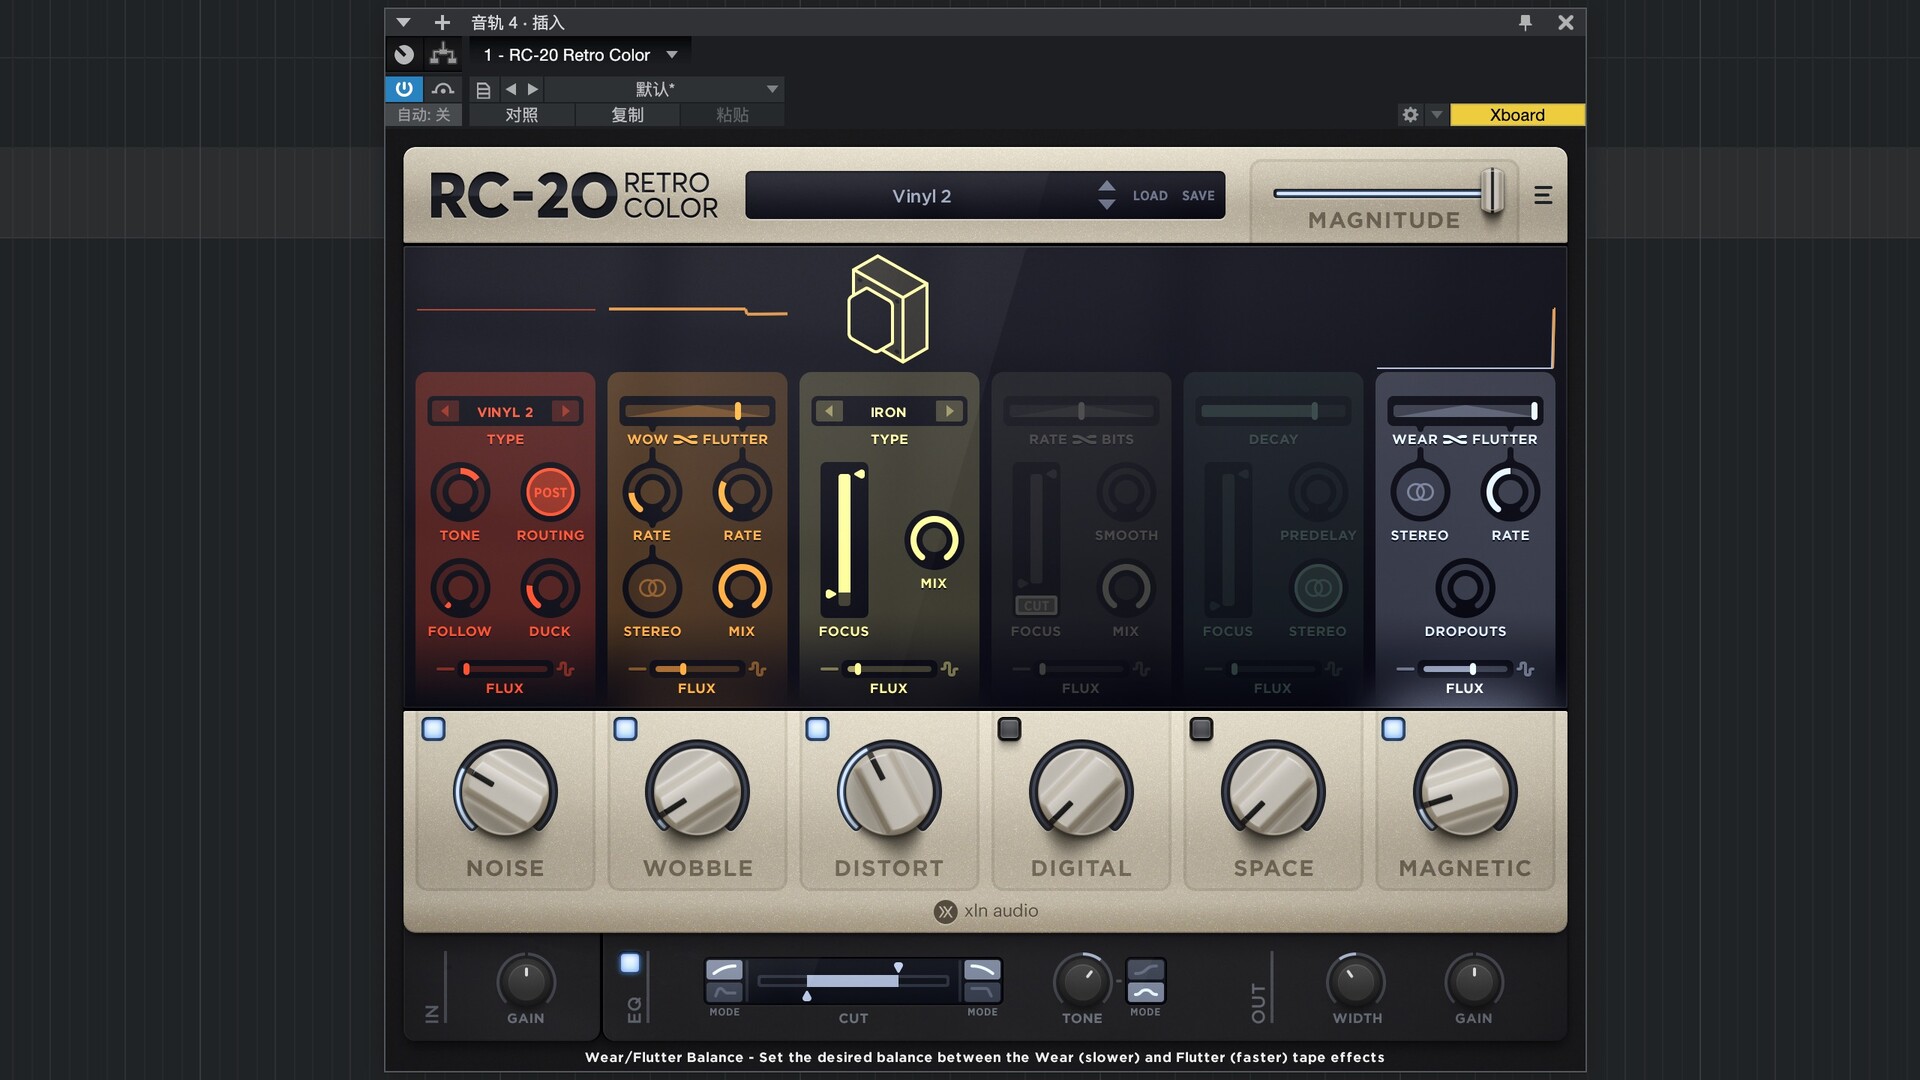The height and width of the screenshot is (1080, 1920).
Task: Enable the Digital module checkbox
Action: tap(1009, 729)
